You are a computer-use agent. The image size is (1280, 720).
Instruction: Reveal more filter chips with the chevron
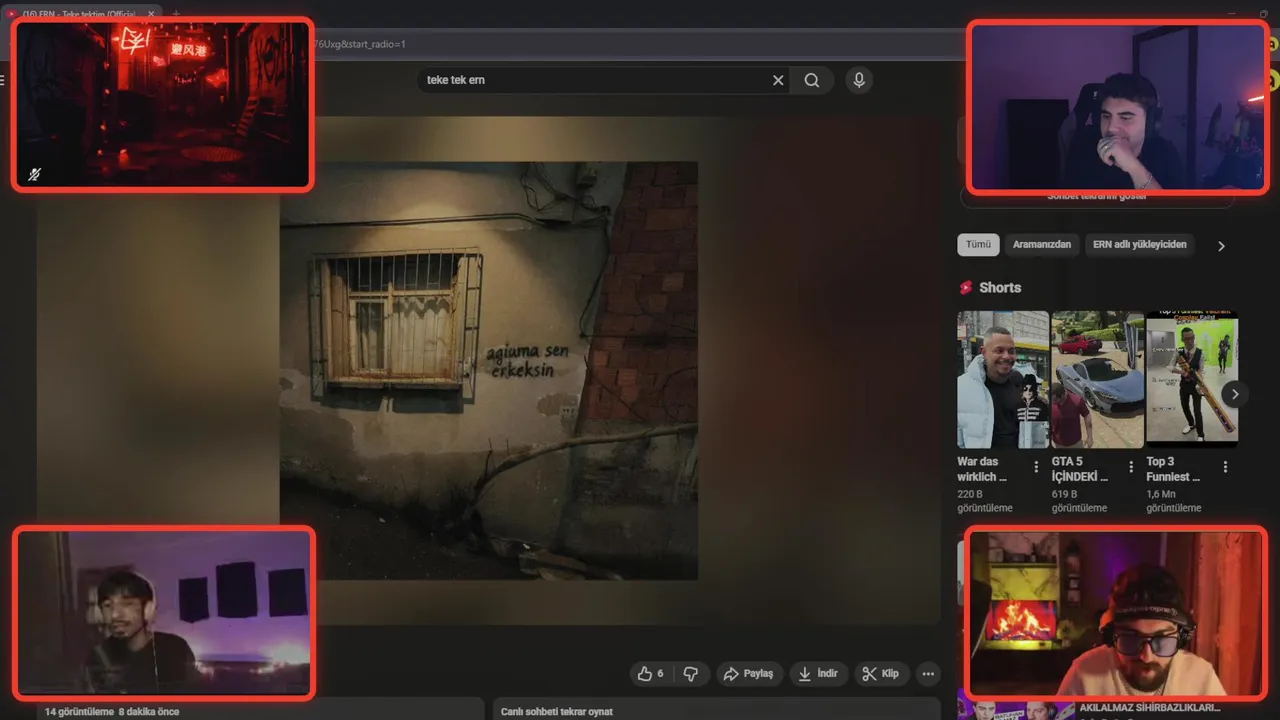[x=1221, y=246]
